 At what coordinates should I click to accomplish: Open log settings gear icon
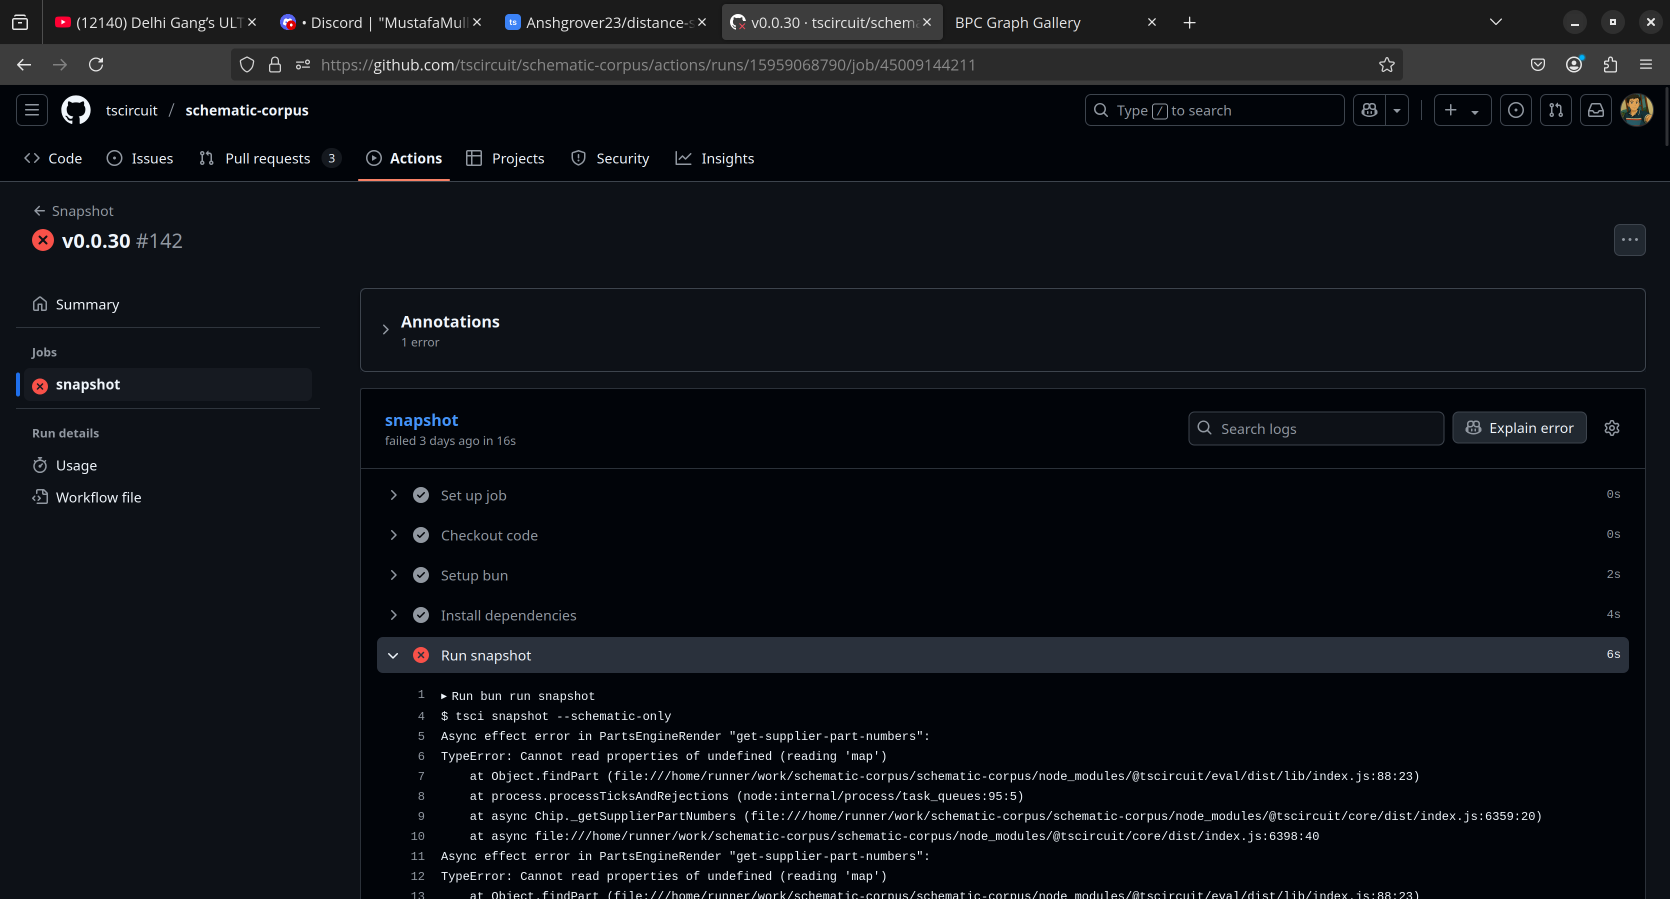click(x=1612, y=428)
